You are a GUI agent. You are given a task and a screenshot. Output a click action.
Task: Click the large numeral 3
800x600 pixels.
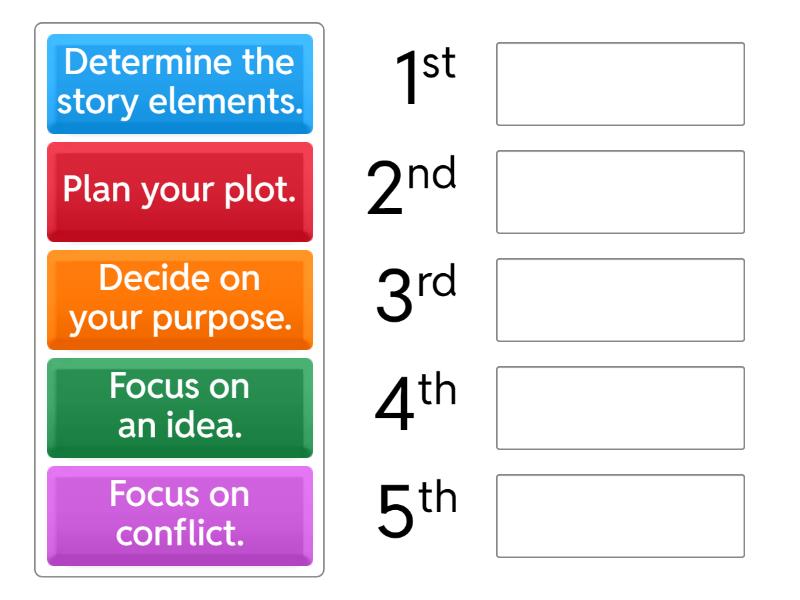coord(394,298)
